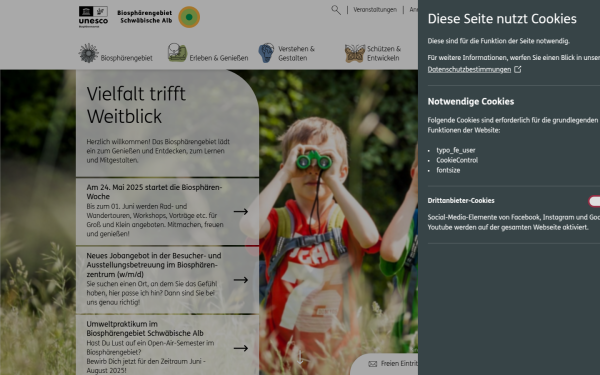The image size is (600, 375).
Task: Open the Erleben & Genießen menu
Action: [x=219, y=58]
